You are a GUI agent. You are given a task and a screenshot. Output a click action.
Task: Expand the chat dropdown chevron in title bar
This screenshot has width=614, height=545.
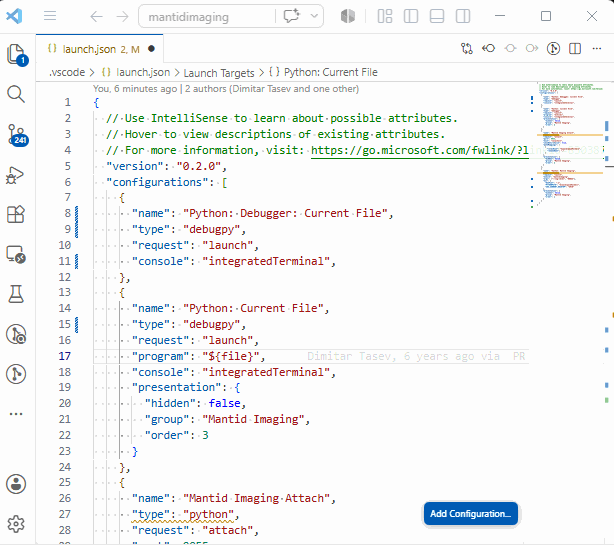tap(314, 16)
